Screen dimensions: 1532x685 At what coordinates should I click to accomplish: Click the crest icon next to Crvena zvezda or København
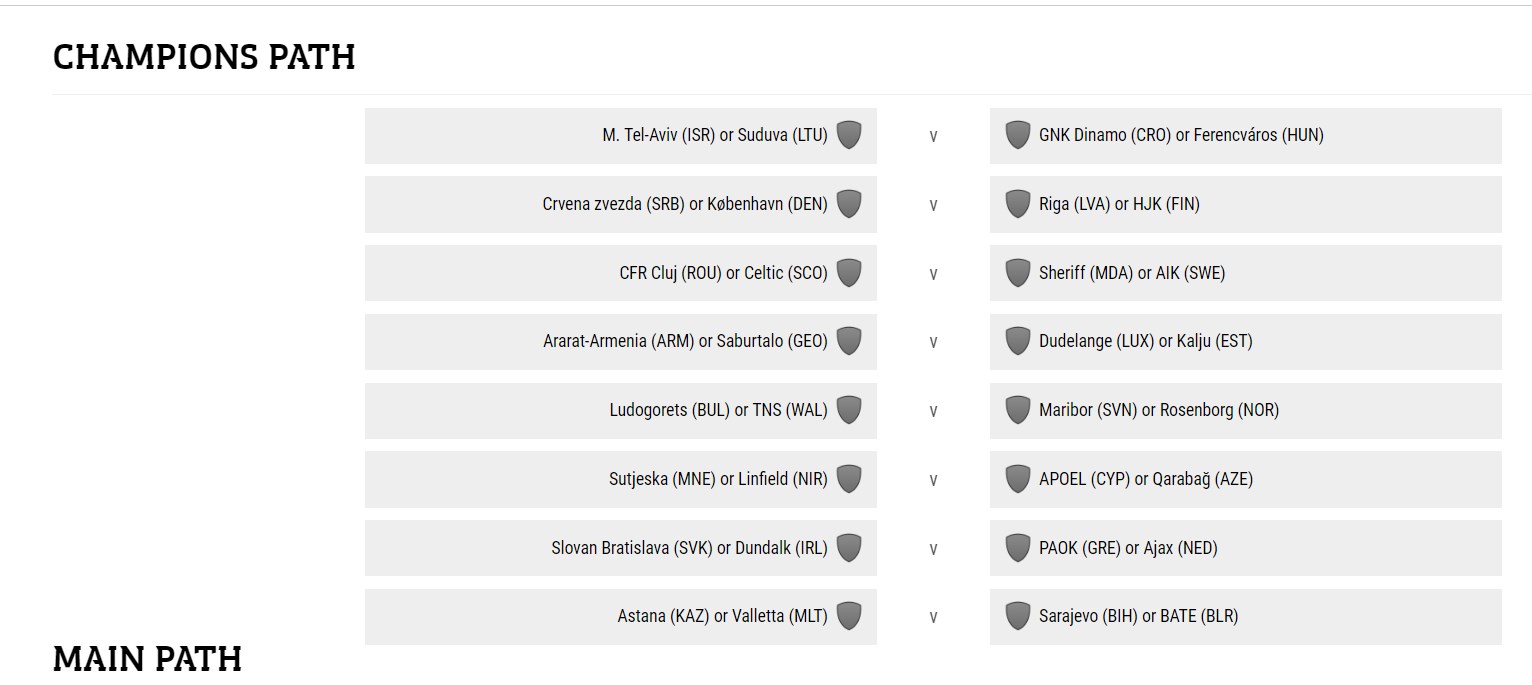(x=849, y=204)
